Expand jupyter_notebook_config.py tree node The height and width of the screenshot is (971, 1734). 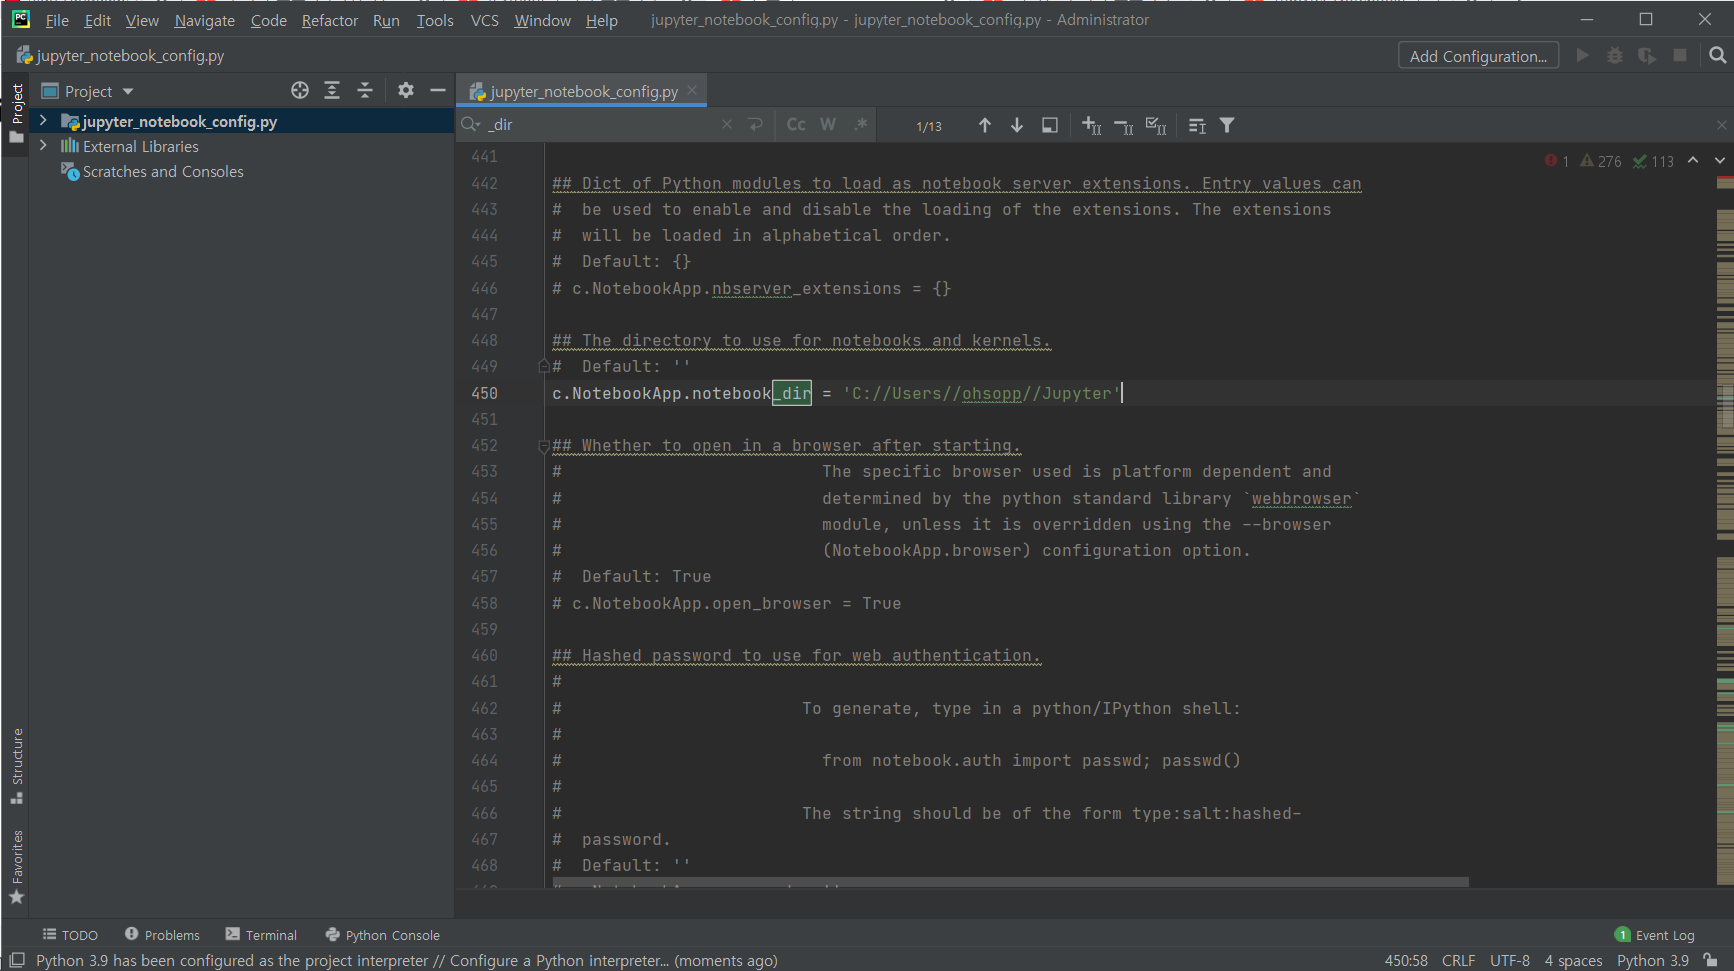[x=43, y=121]
